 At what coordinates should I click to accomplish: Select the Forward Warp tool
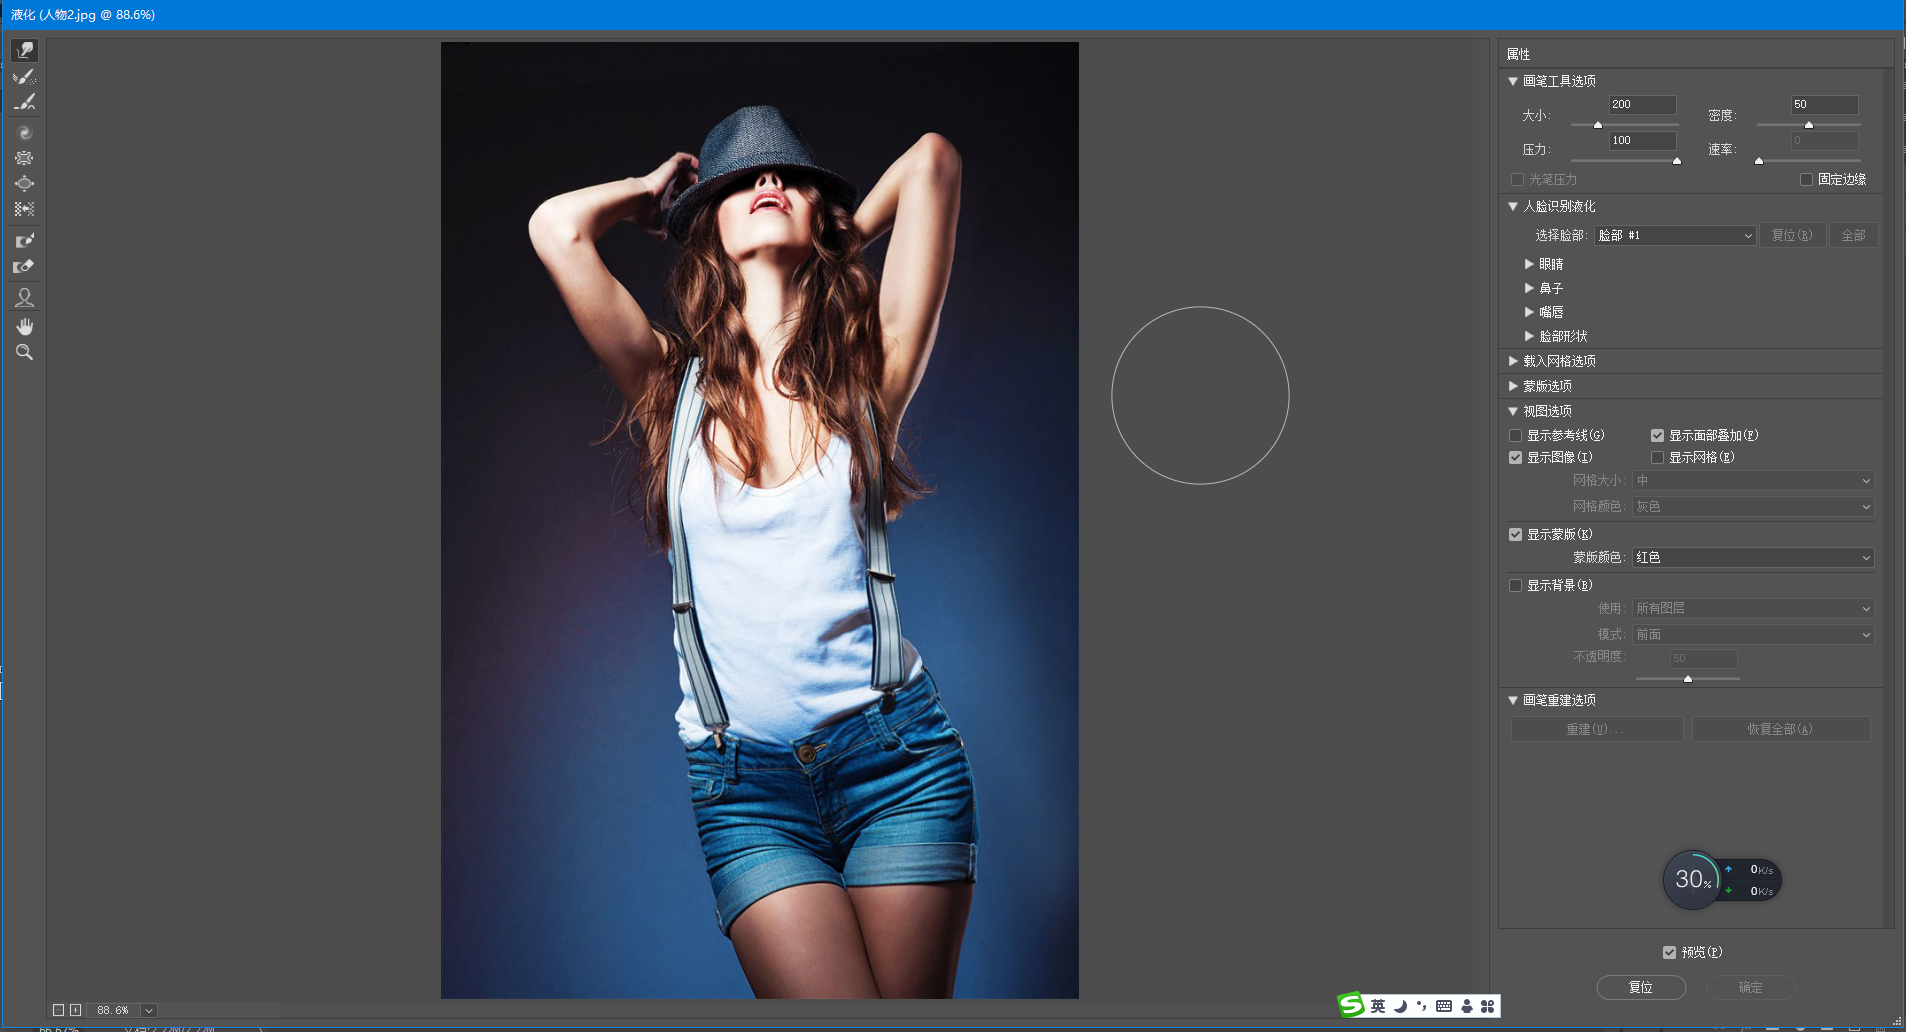(x=24, y=50)
